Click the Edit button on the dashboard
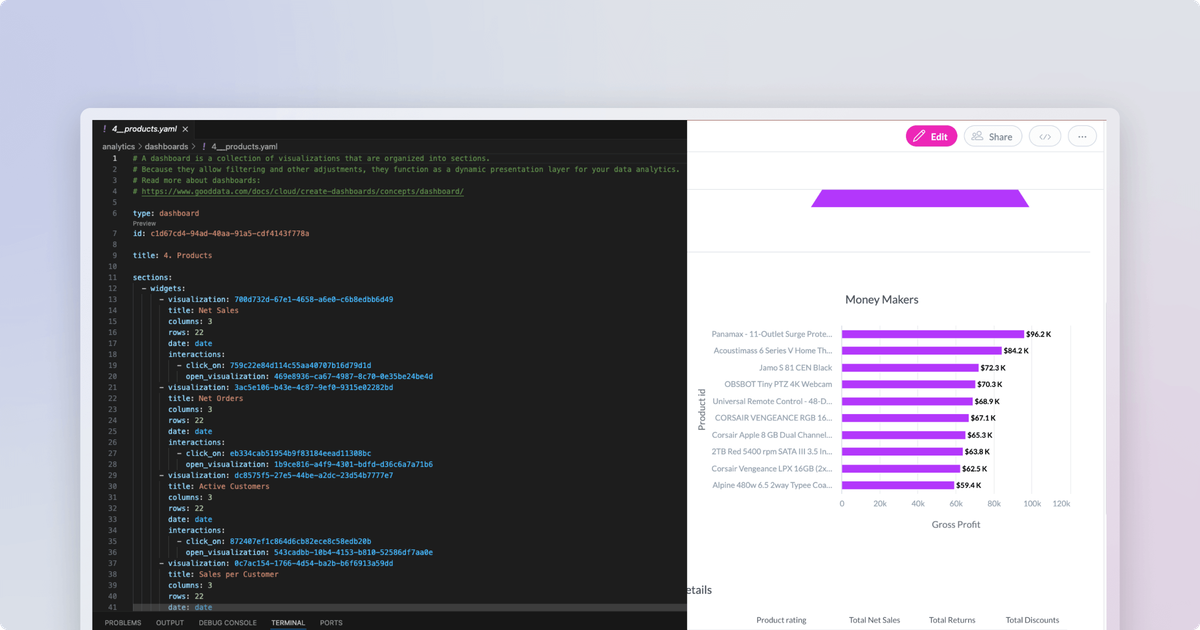Screen dimensions: 1200x630 point(931,136)
